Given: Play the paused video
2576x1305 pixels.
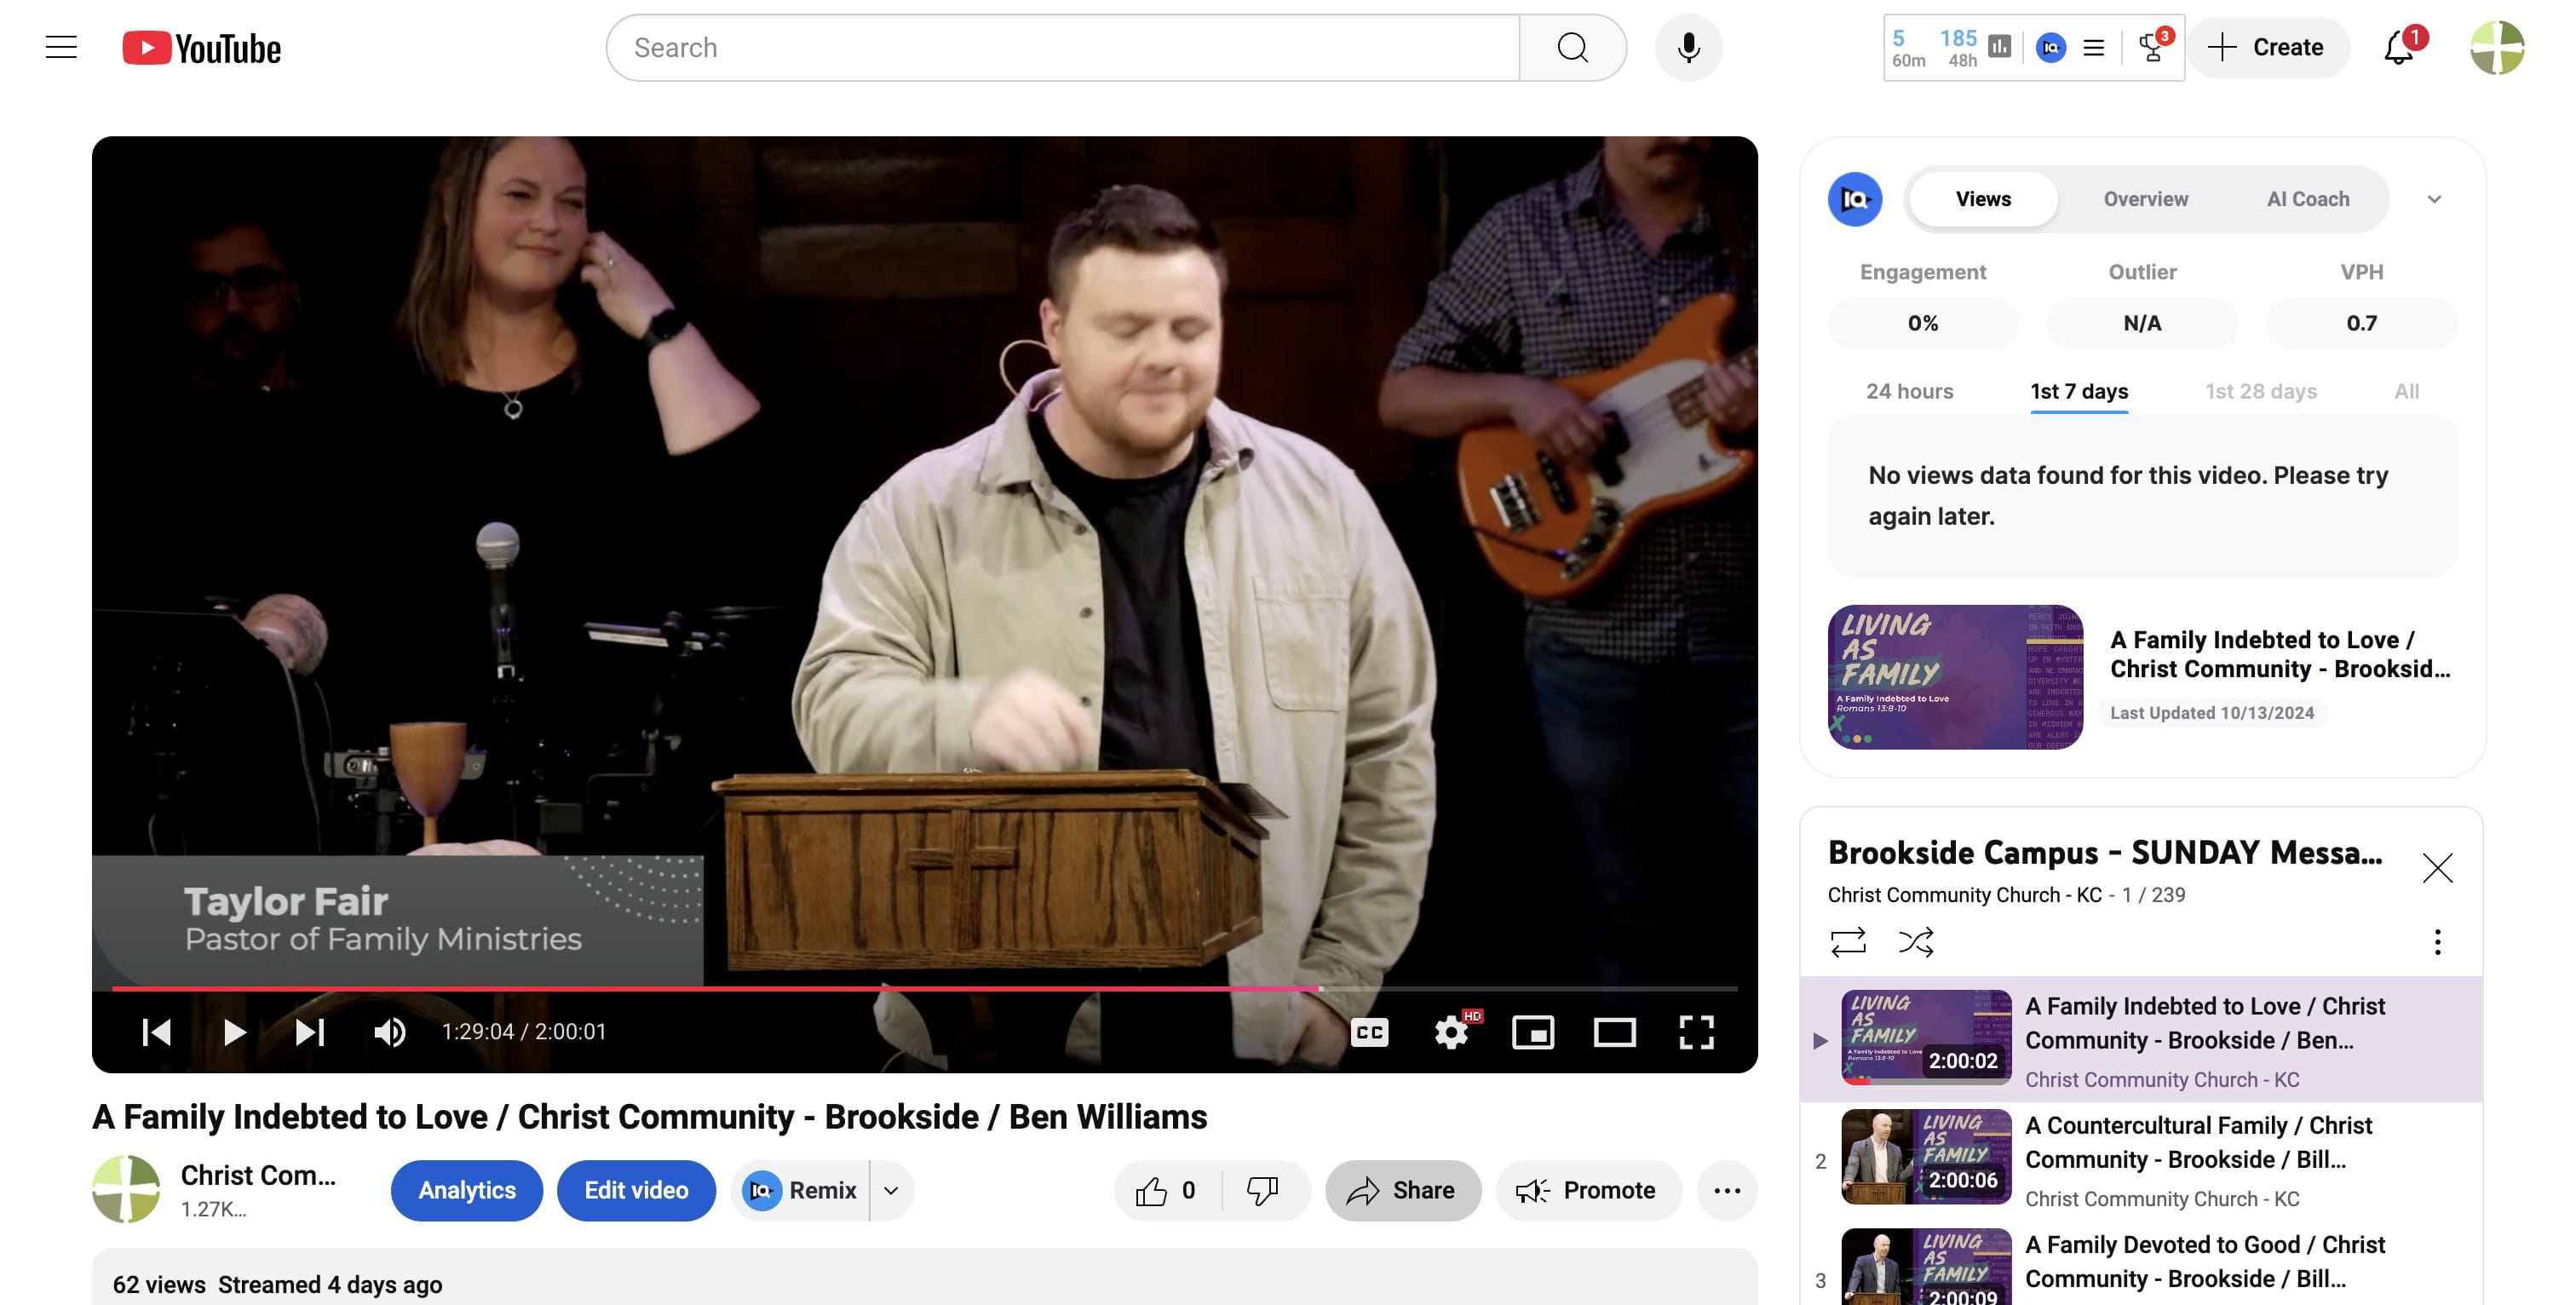Looking at the screenshot, I should pyautogui.click(x=233, y=1031).
